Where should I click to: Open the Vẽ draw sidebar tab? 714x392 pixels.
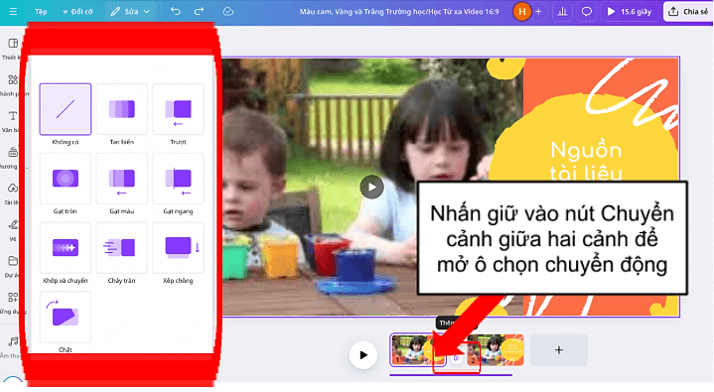12,229
